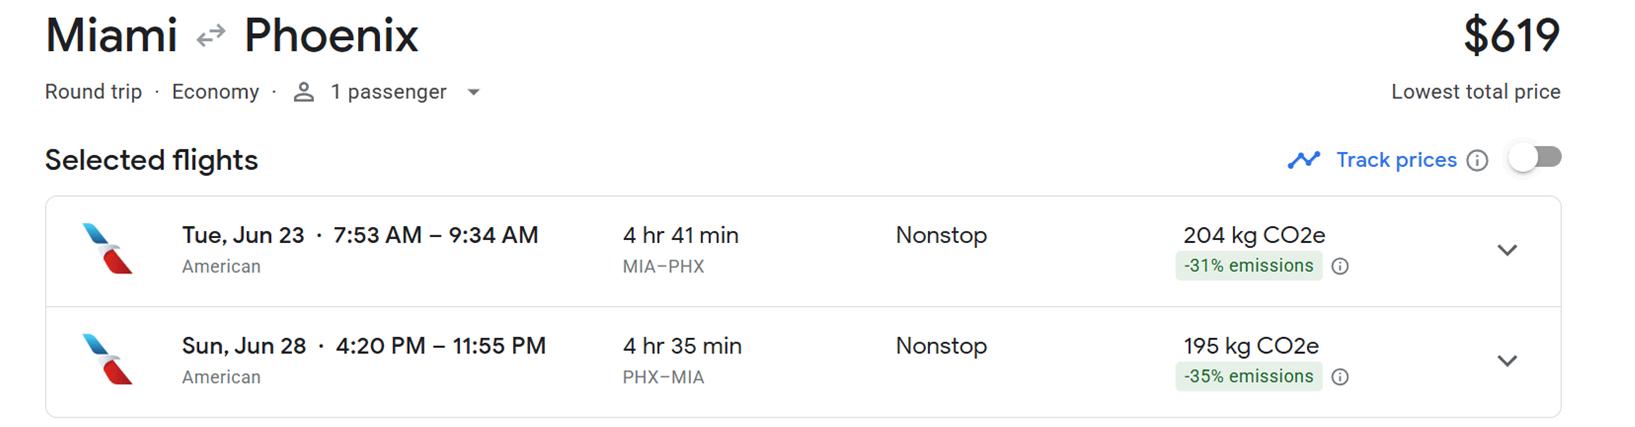Screen dimensions: 1635x427
Task: Click the Track prices info icon
Action: 1477,161
